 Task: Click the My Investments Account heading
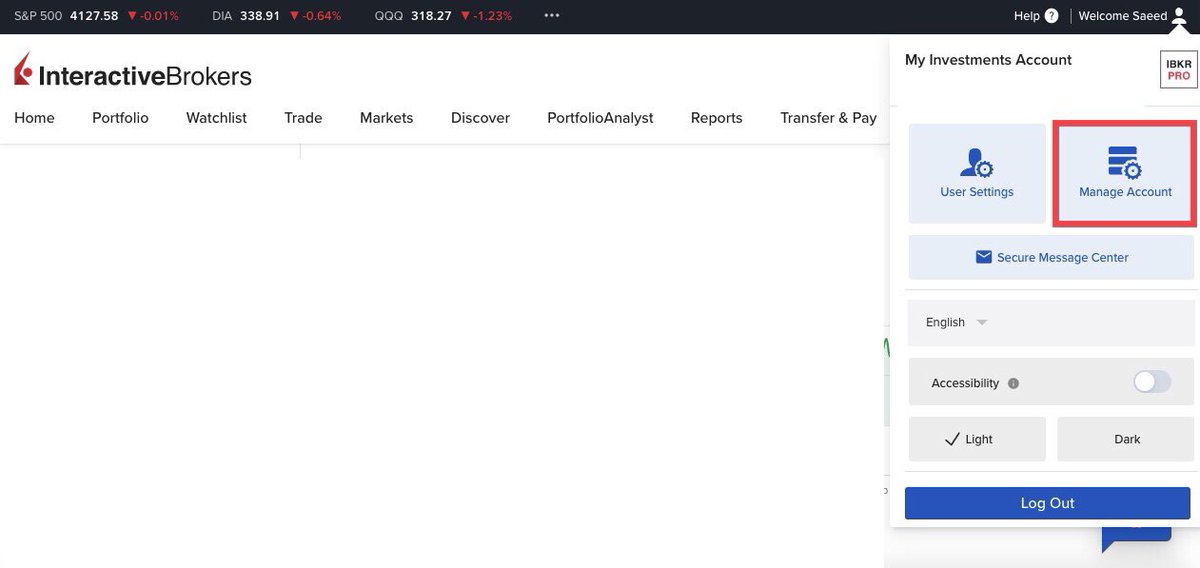click(x=988, y=60)
